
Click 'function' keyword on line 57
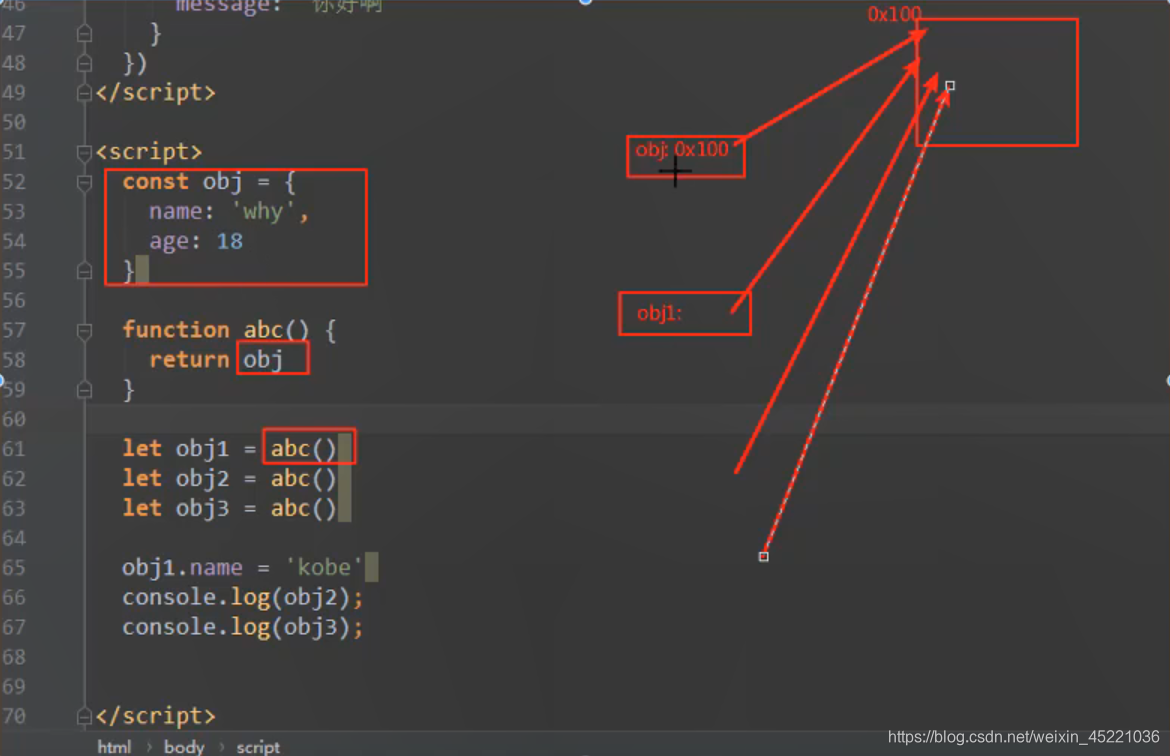176,330
